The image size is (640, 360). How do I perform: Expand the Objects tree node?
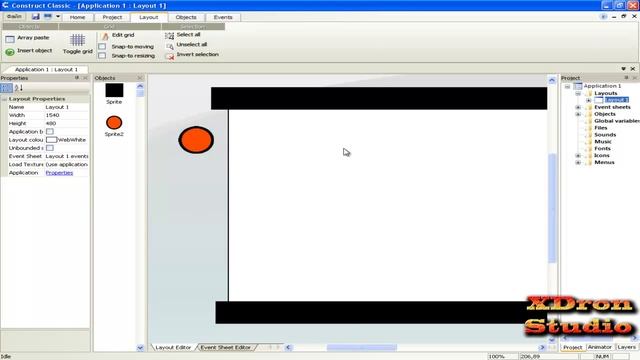tap(578, 114)
